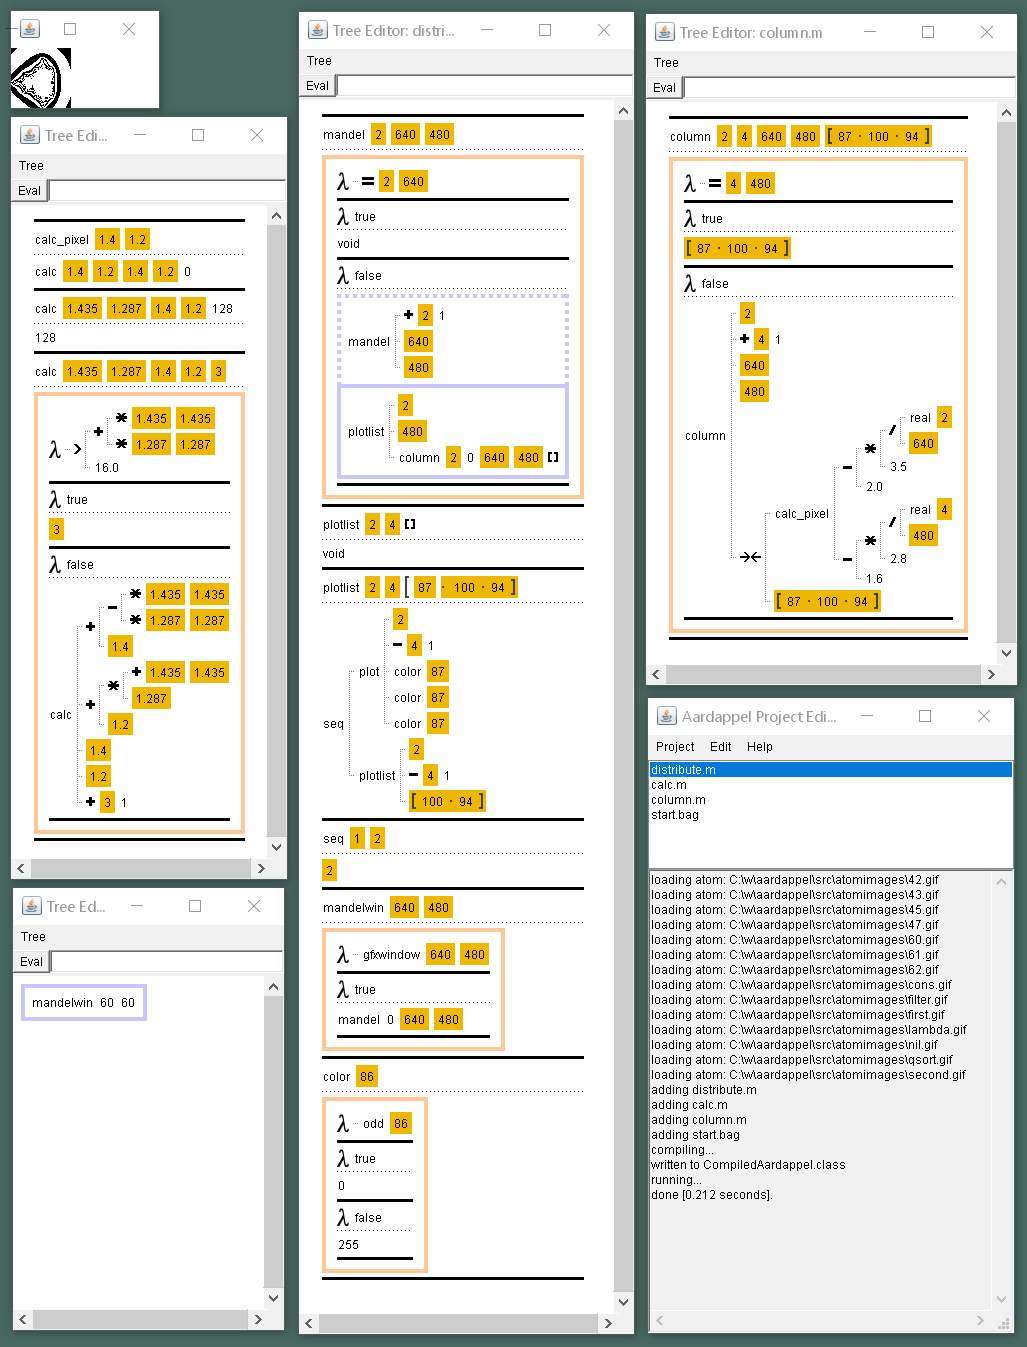The image size is (1027, 1347).
Task: Click the mandelwin 60 60 expression box
Action: (x=83, y=1002)
